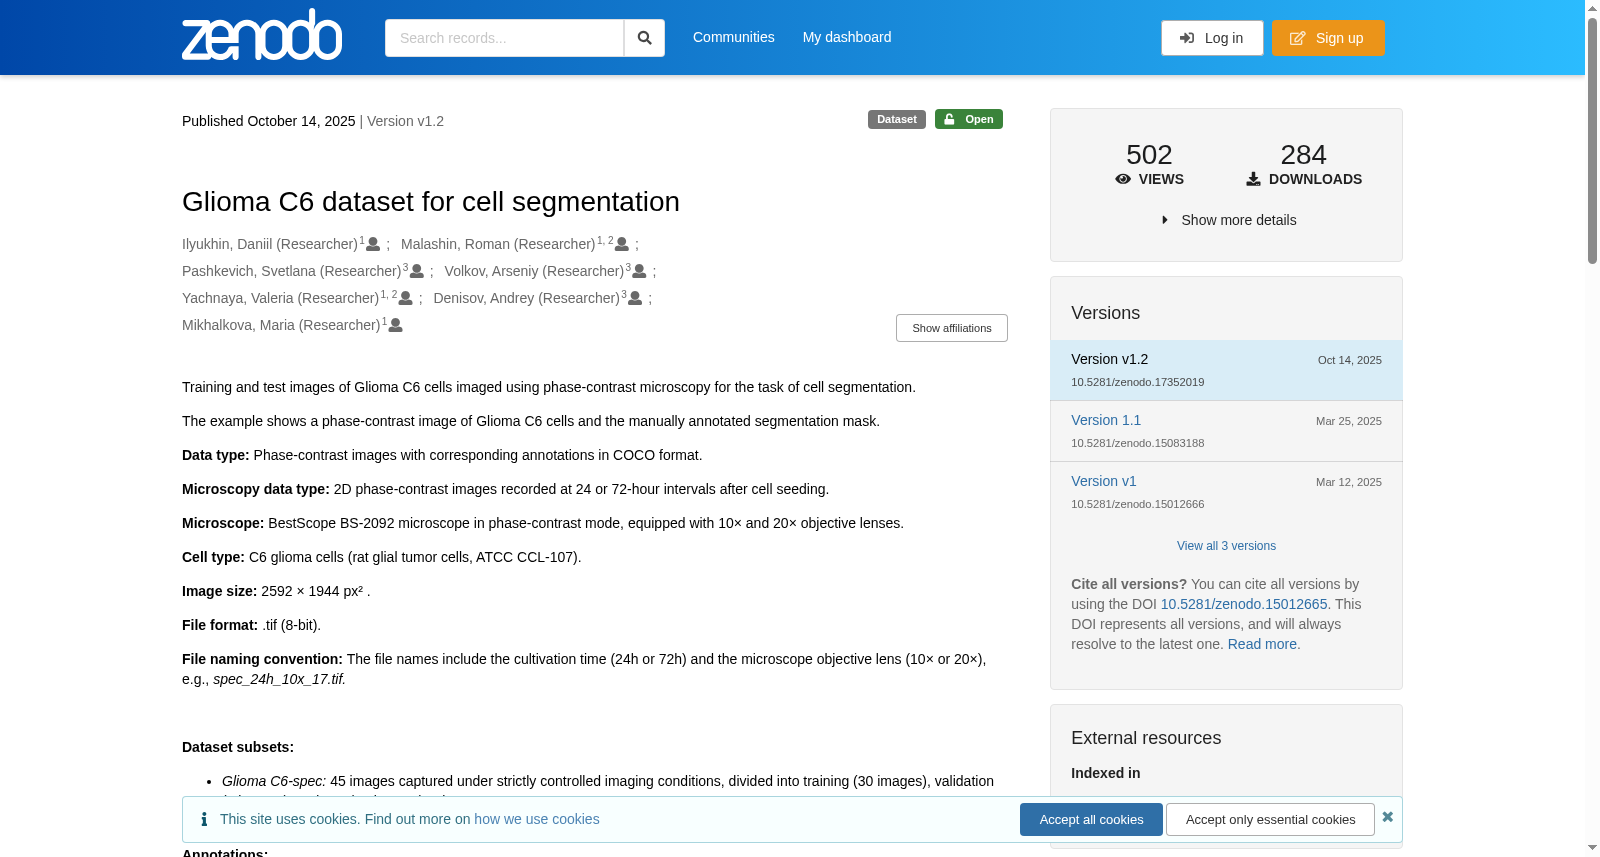Click author name Yachnaya, Valeria (Researcher)
This screenshot has height=857, width=1600.
[281, 298]
